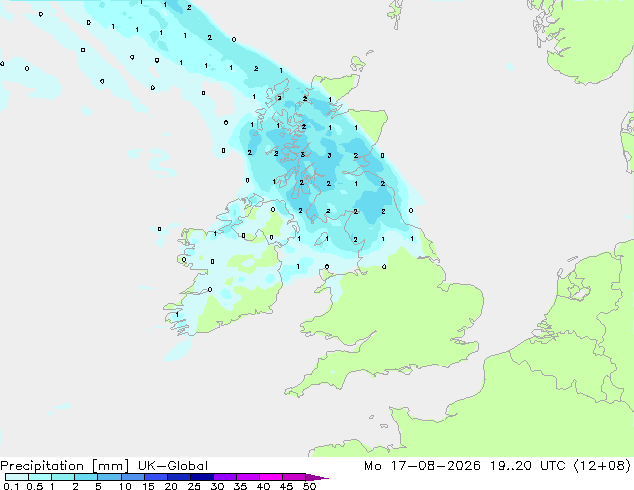Screen dimensions: 634x490
Task: Click the '25' legend scale label
Action: pos(194,486)
